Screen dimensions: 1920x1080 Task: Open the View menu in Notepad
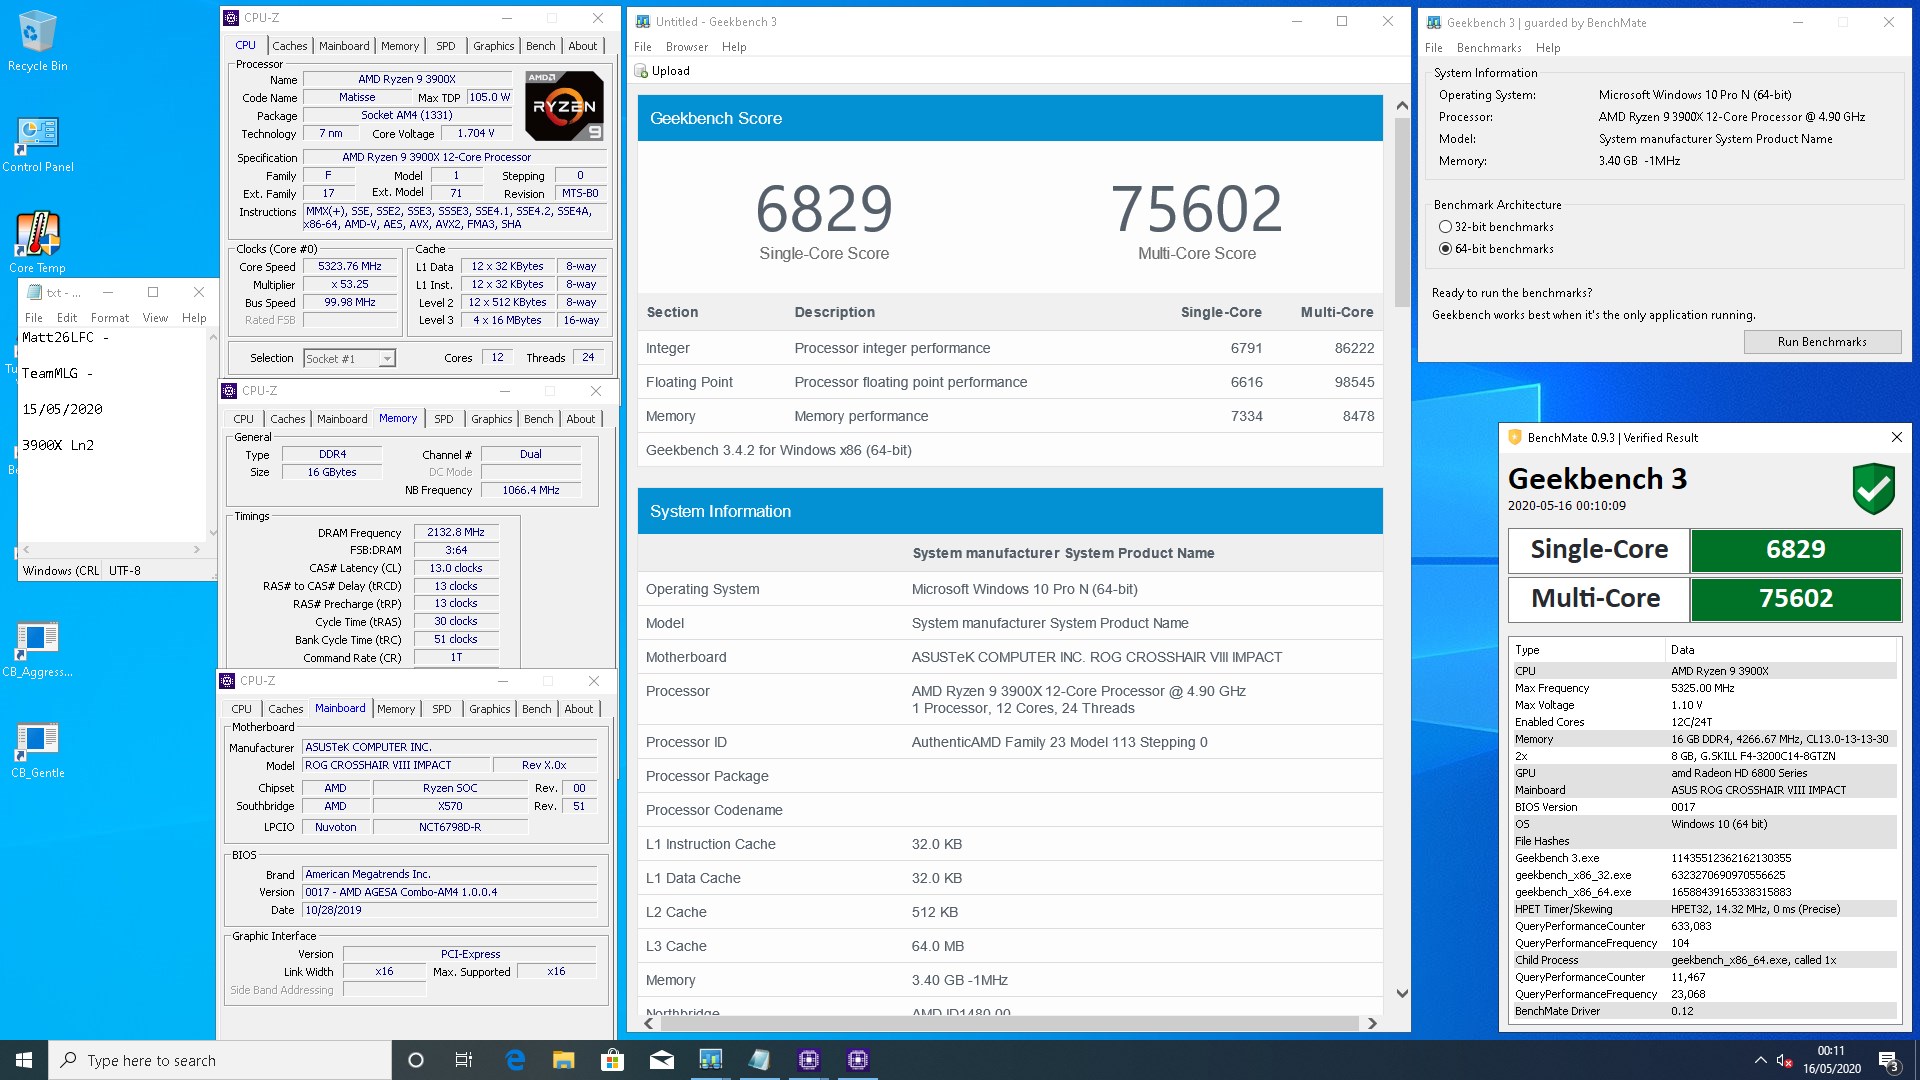click(155, 318)
